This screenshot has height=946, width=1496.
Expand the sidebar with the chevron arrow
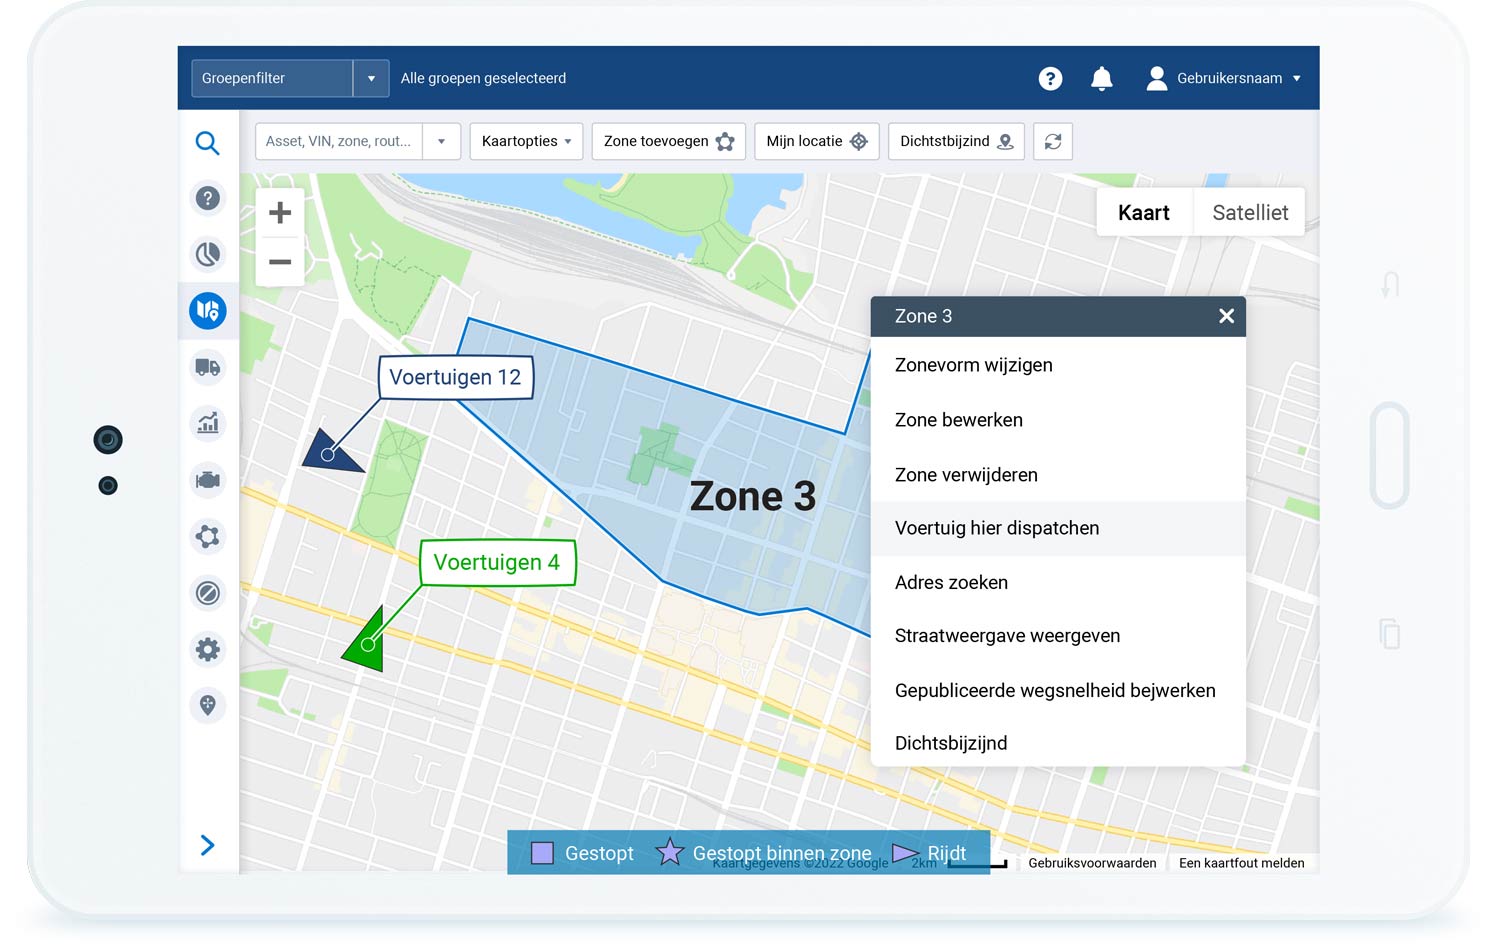207,845
